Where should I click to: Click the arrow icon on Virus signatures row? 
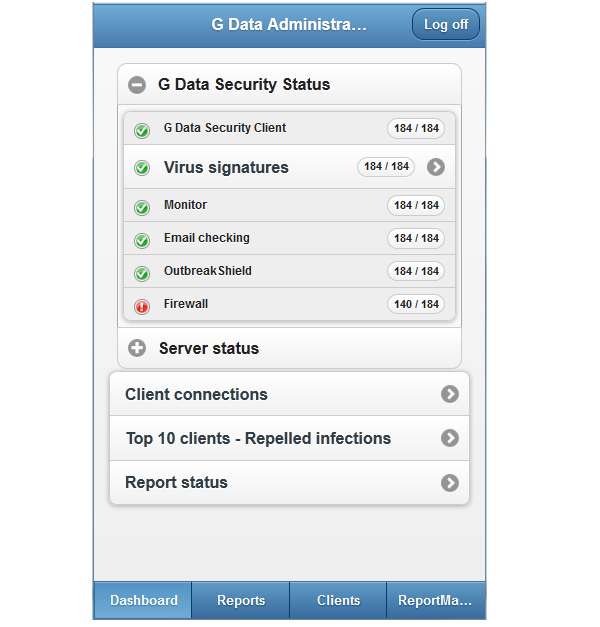pos(435,167)
